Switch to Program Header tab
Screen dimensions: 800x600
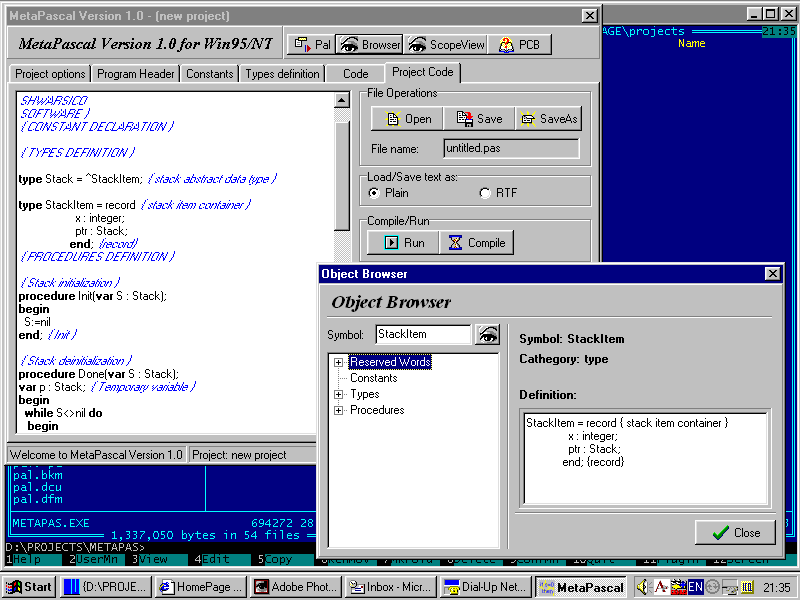point(136,74)
